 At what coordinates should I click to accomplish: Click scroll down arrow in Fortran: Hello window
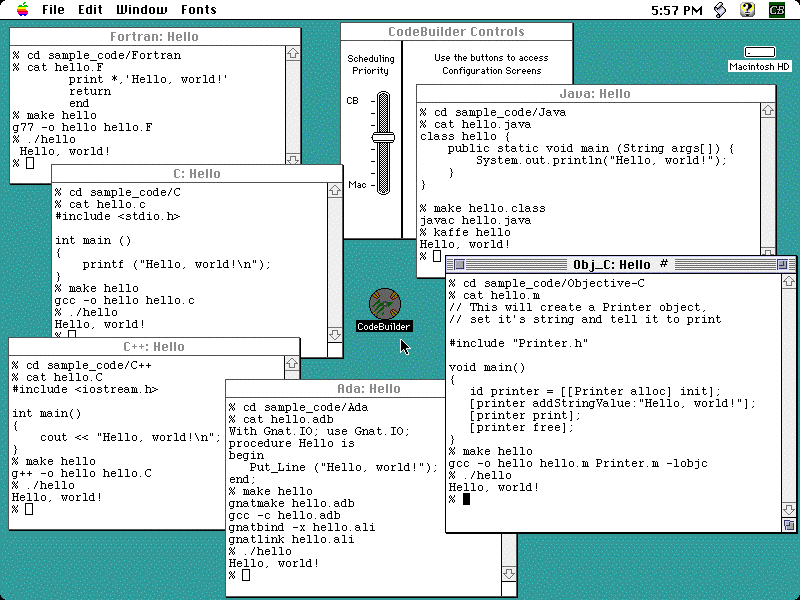pos(293,159)
